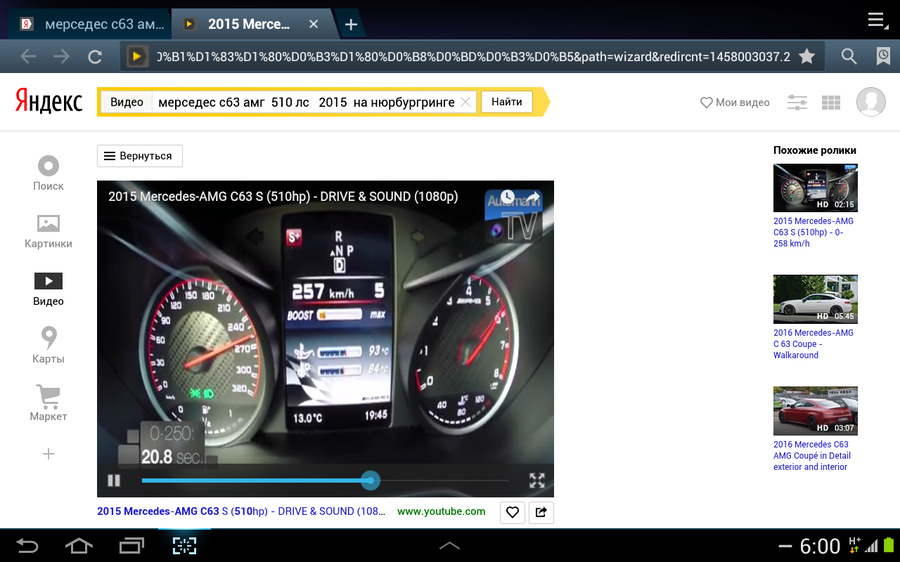Open browser search magnifier icon

[x=849, y=56]
